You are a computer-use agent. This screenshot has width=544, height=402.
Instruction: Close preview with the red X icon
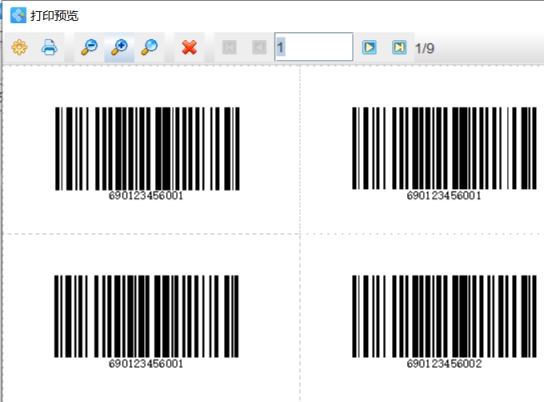point(189,48)
